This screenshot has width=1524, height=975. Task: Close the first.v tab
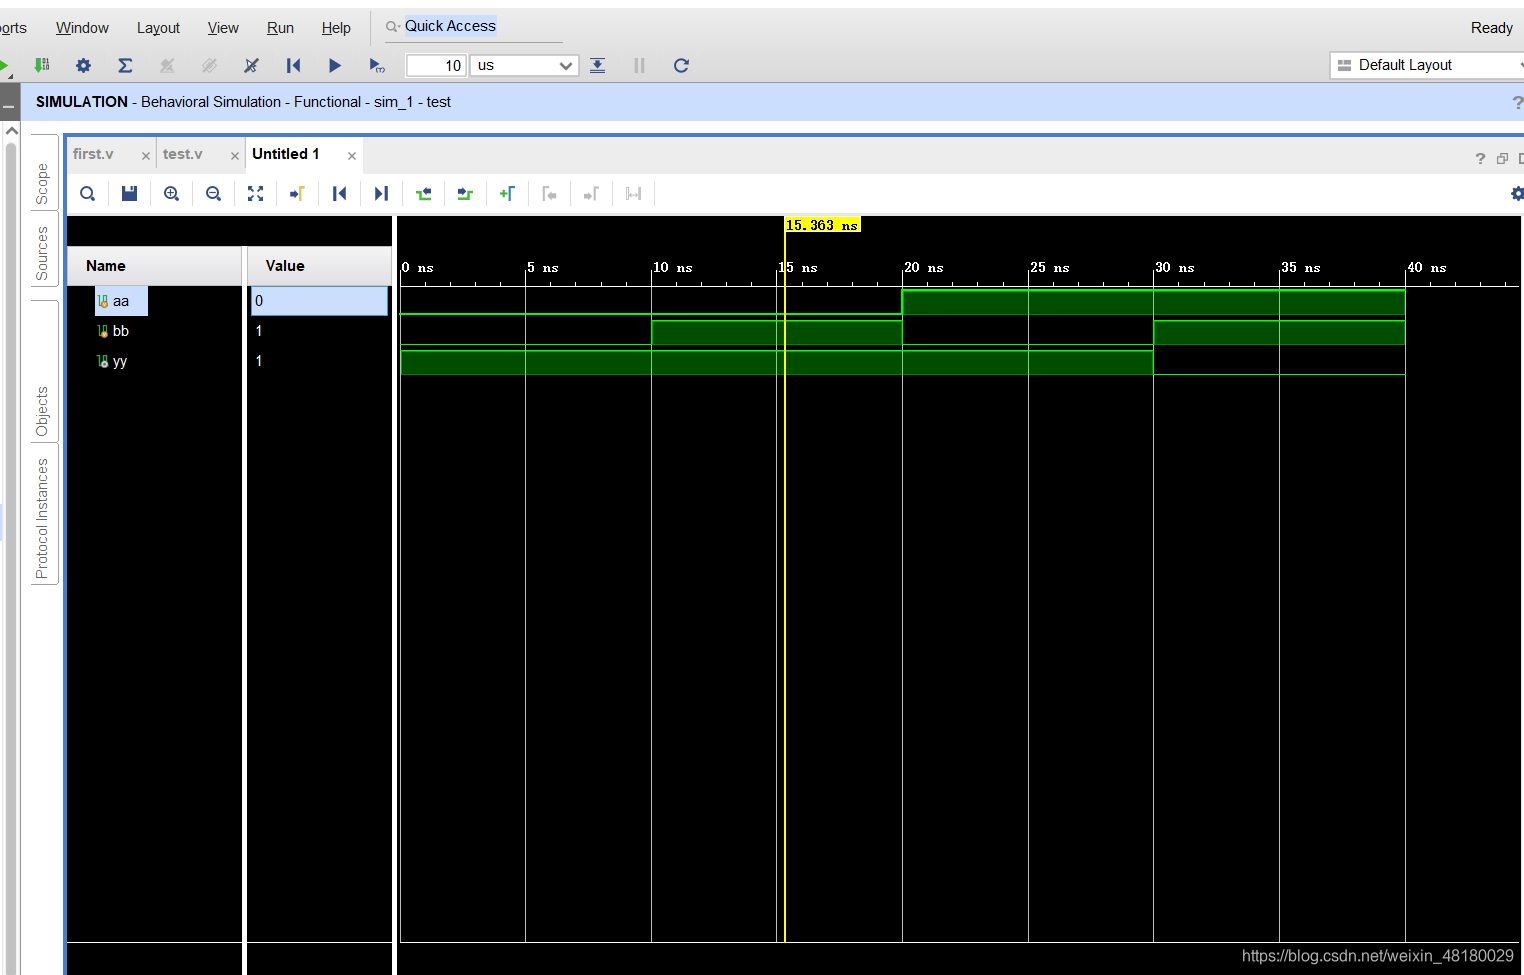[146, 155]
